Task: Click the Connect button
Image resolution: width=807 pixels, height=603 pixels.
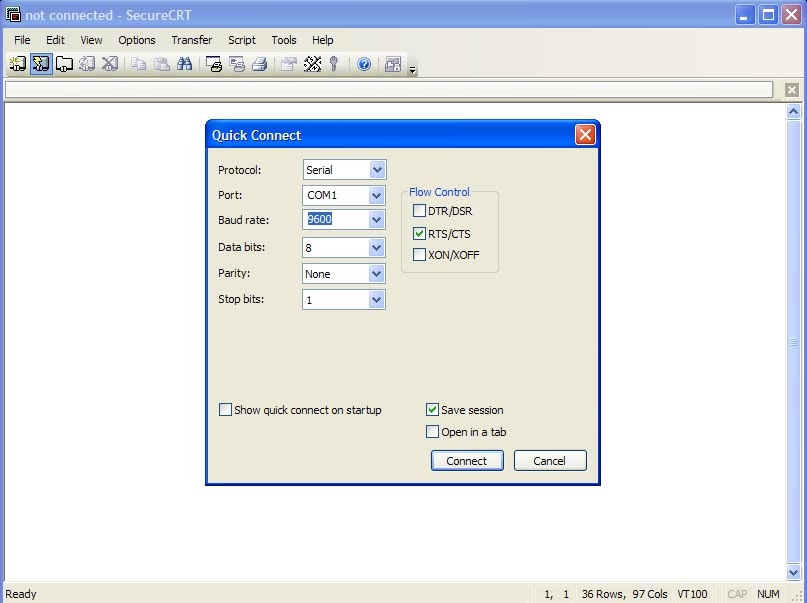Action: 466,461
